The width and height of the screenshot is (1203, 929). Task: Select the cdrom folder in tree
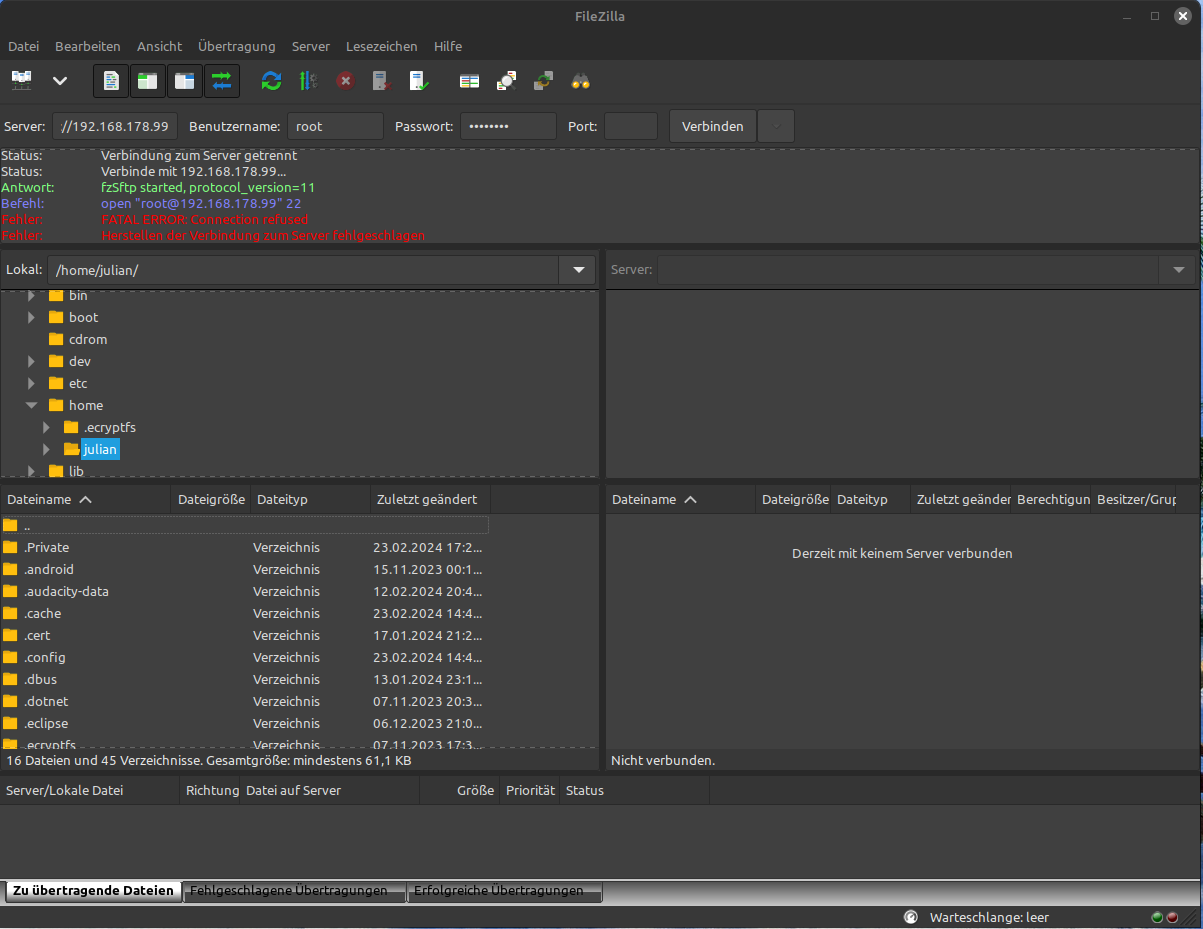click(88, 339)
